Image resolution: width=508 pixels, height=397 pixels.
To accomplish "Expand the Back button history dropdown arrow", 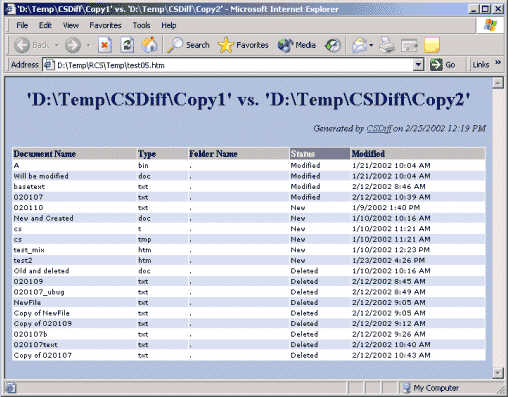I will (x=56, y=45).
